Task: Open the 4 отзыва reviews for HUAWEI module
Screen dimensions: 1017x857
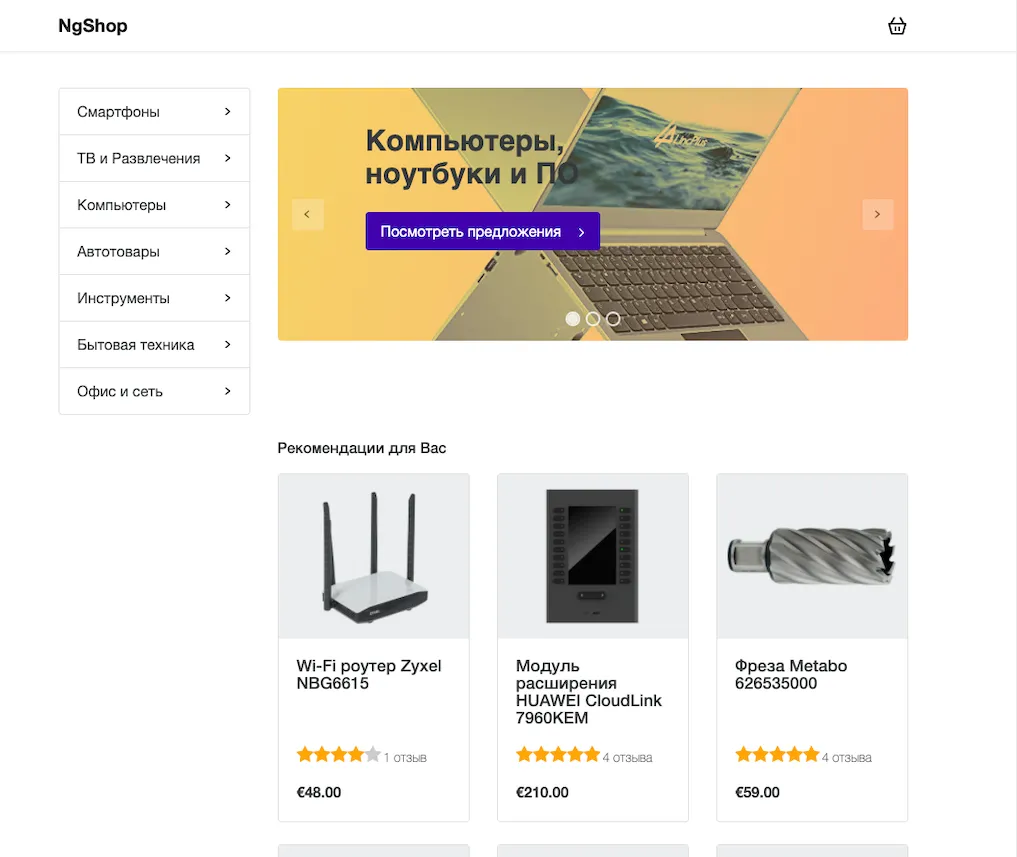Action: coord(627,758)
